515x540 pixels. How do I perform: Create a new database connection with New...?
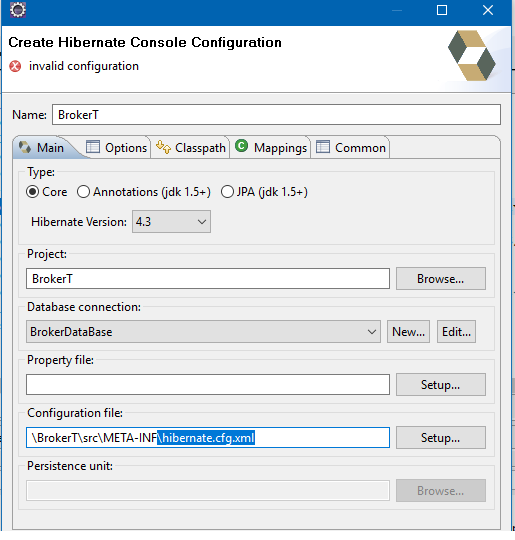pyautogui.click(x=408, y=332)
